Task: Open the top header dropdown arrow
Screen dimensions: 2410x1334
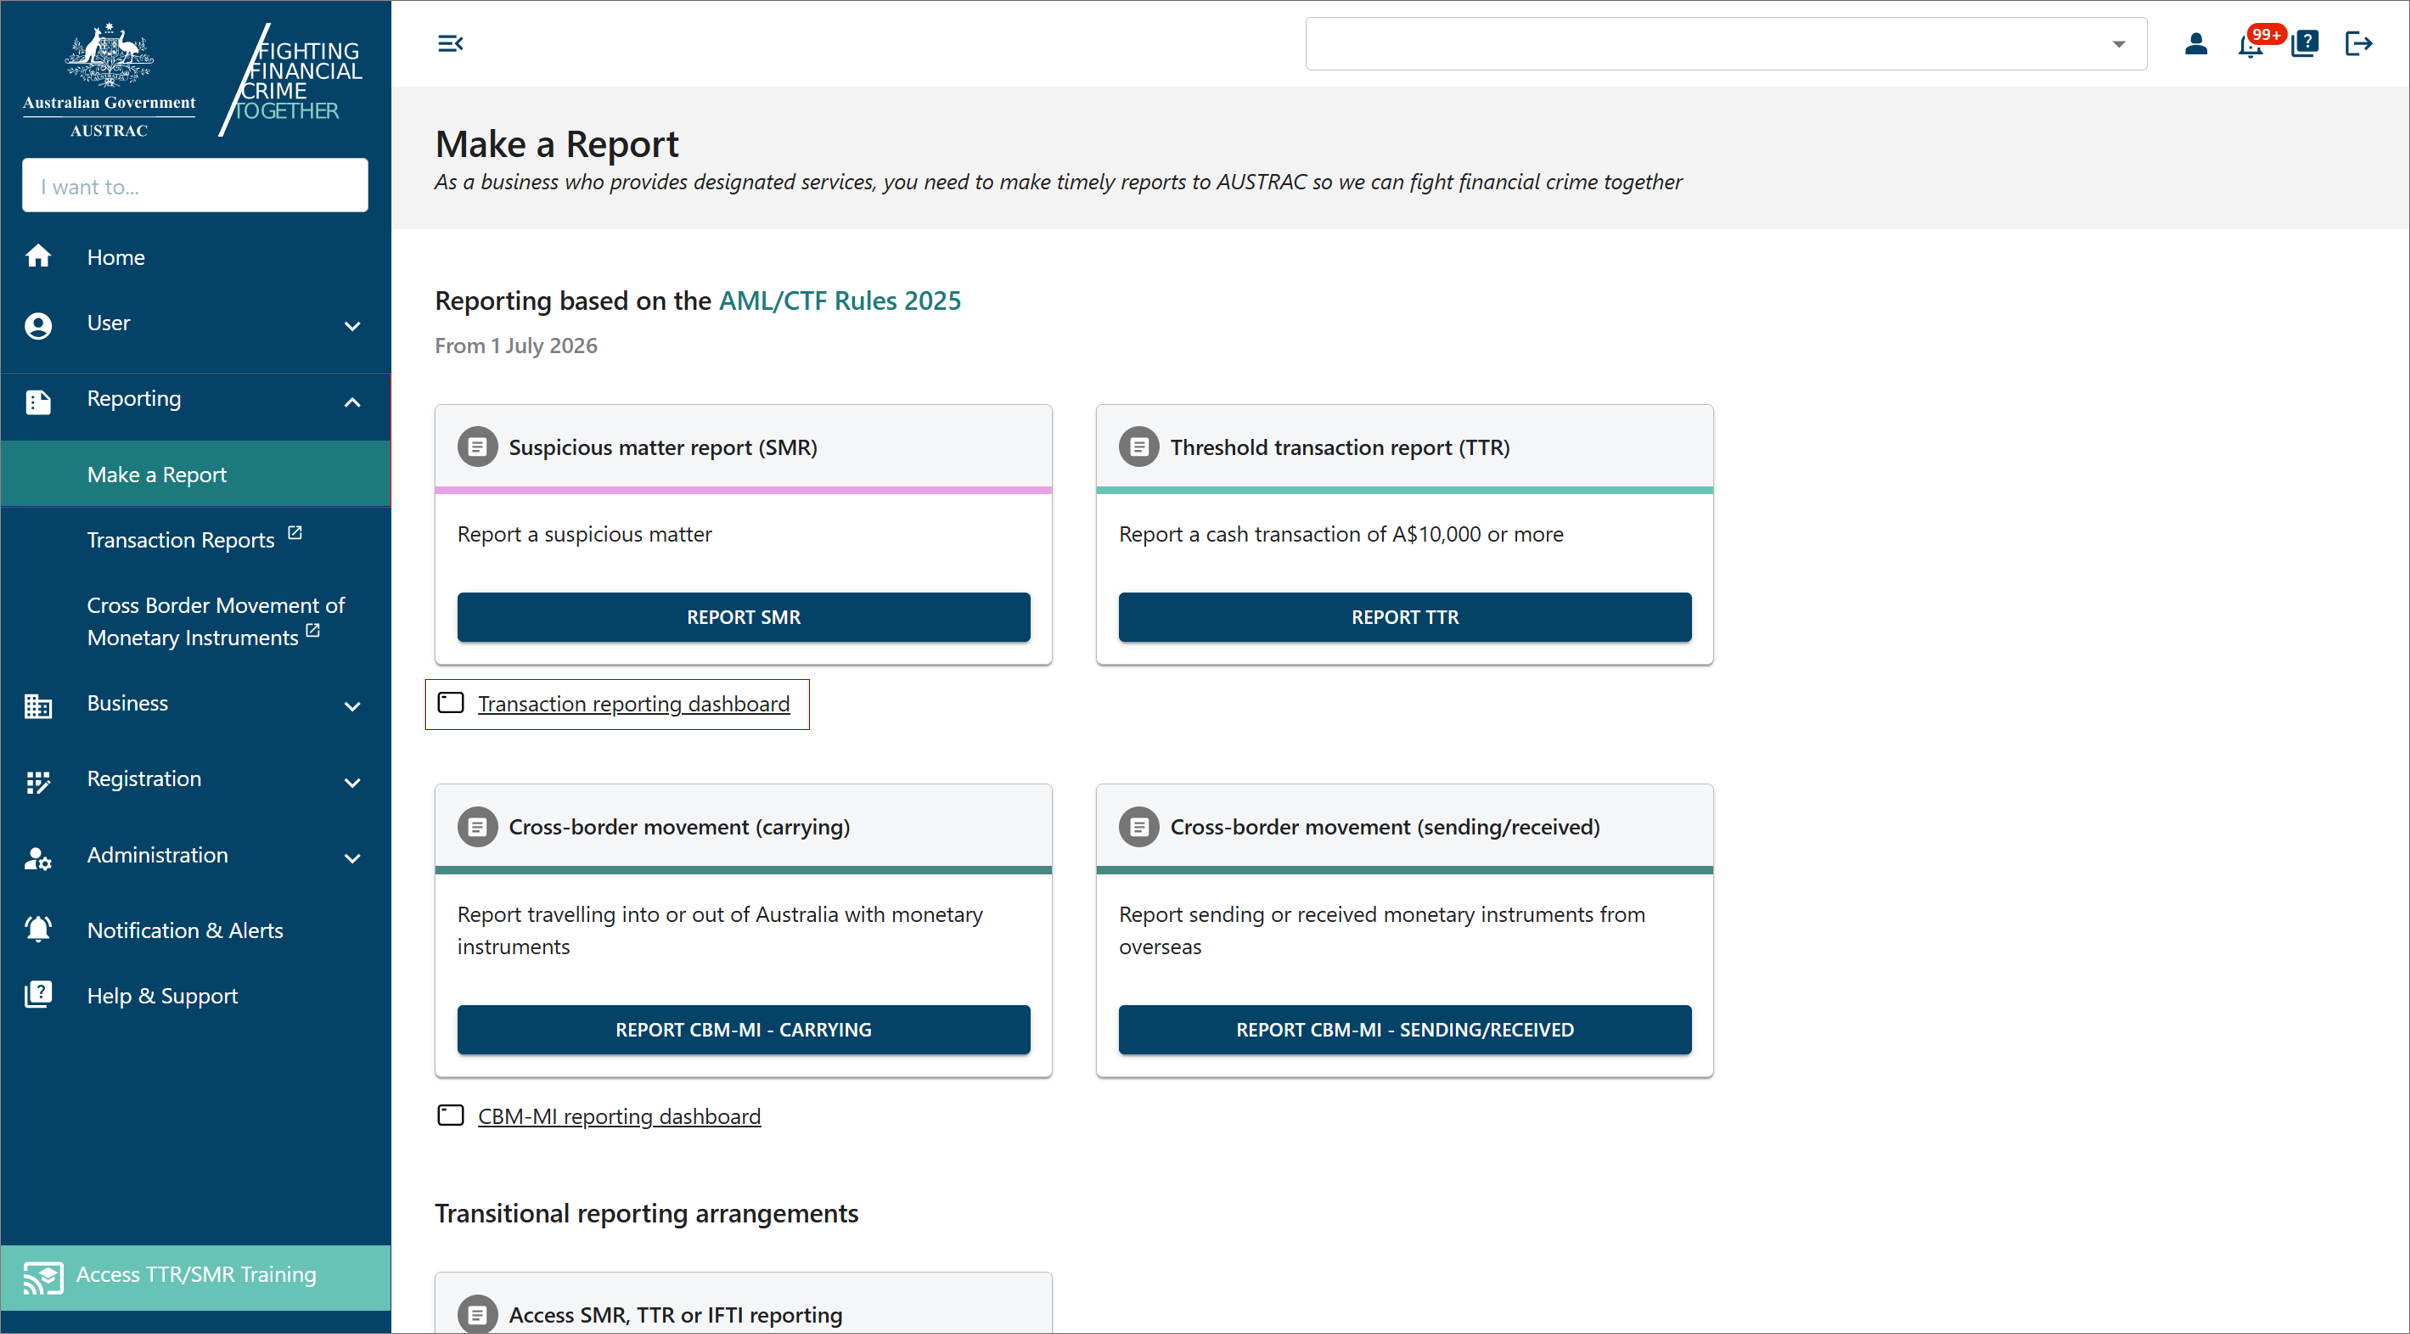Action: point(2118,44)
